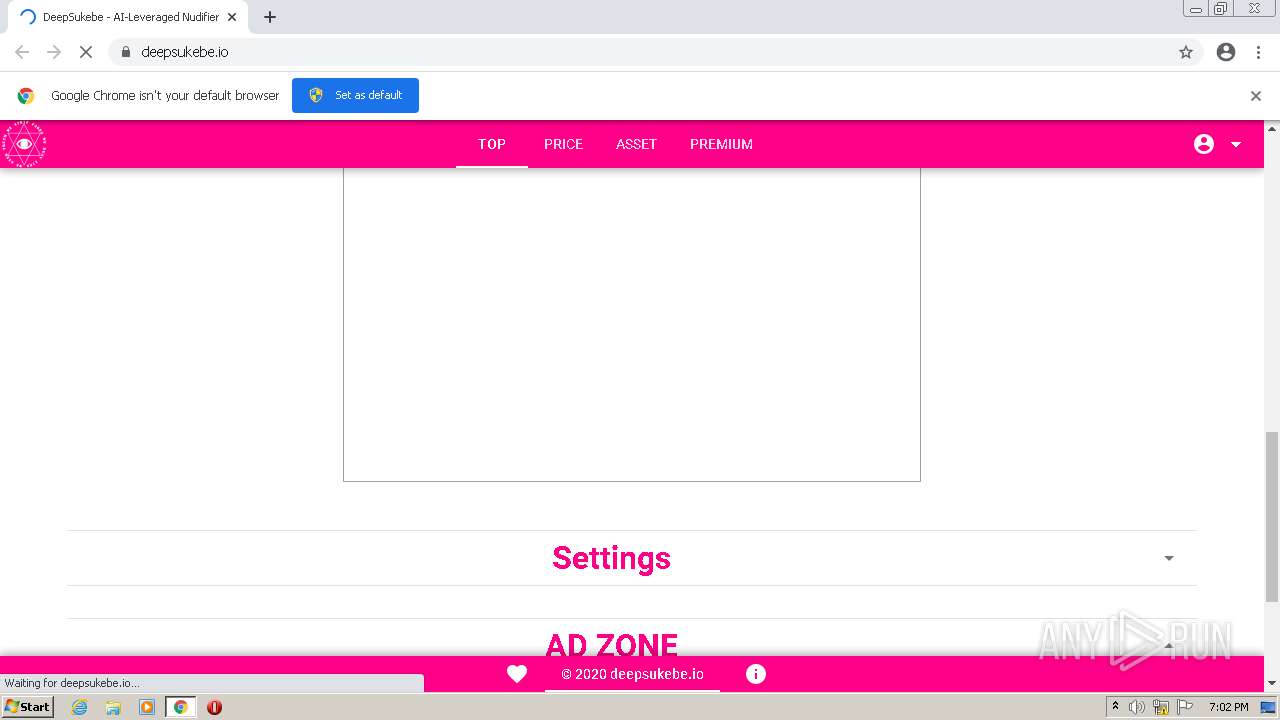Toggle the Settings panel chevron arrow
1280x720 pixels.
click(1168, 558)
